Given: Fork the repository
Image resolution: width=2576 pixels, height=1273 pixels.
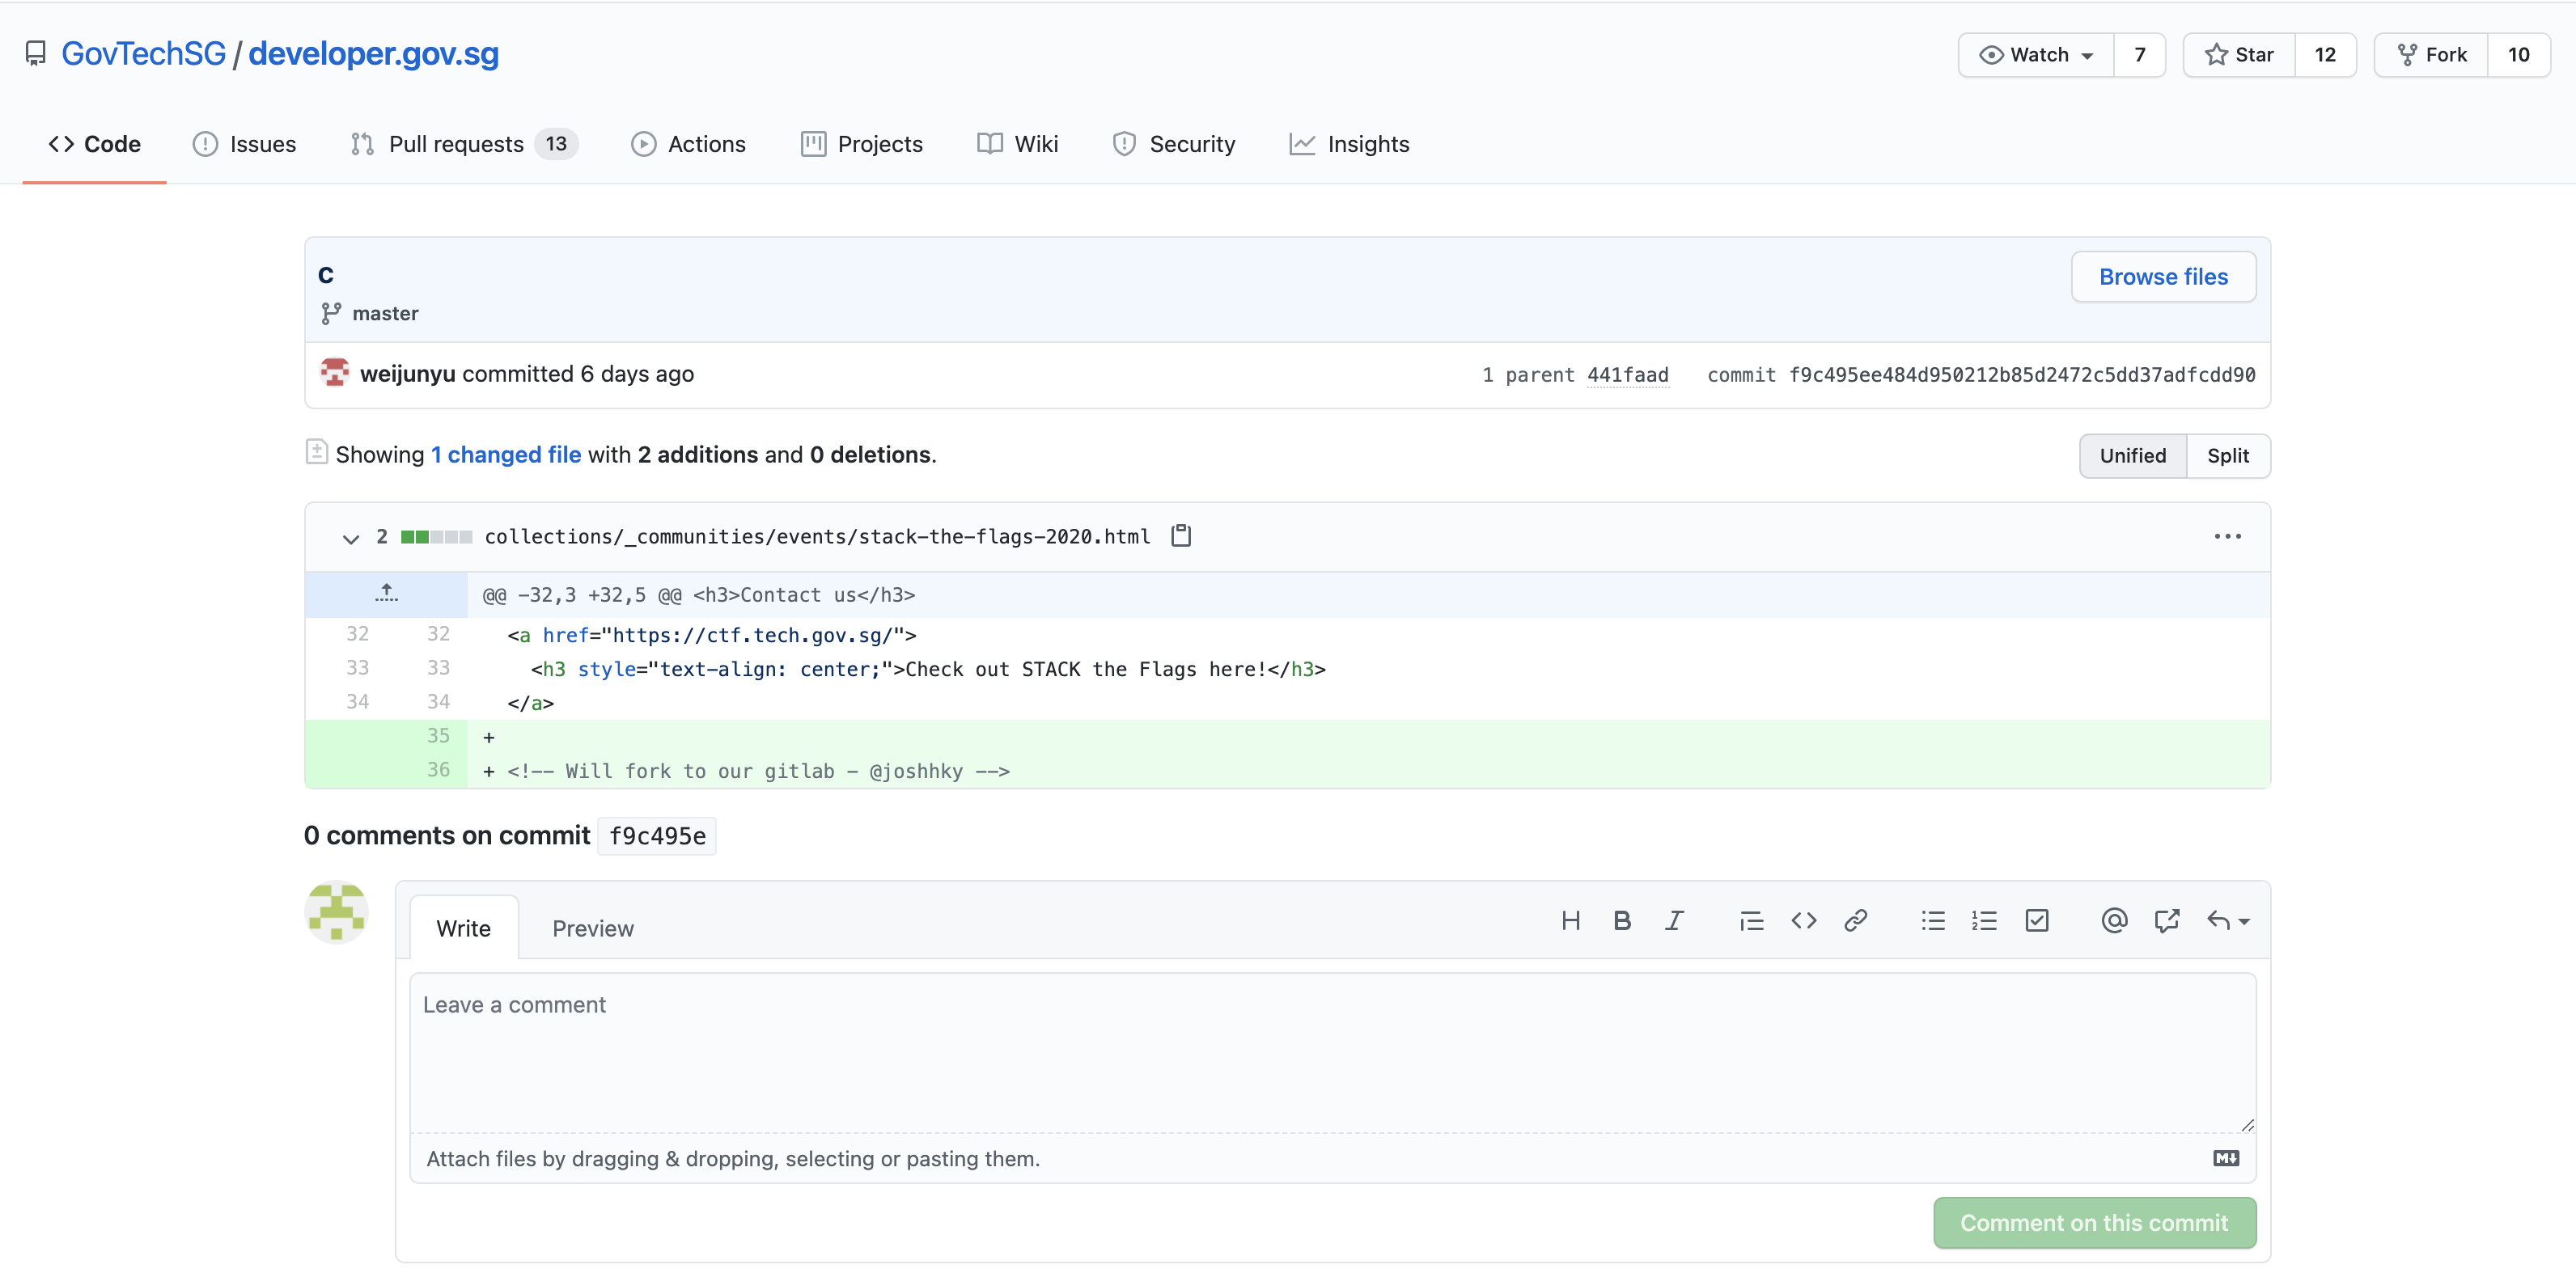Looking at the screenshot, I should (2431, 55).
